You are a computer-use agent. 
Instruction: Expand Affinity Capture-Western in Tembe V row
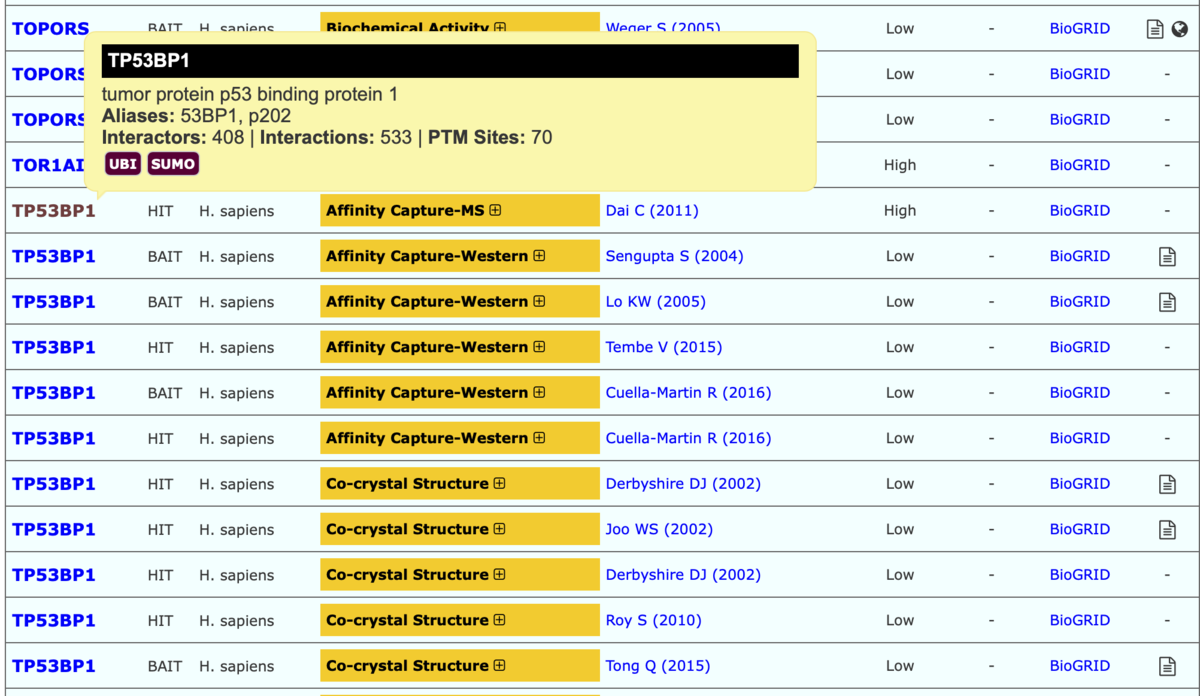539,347
